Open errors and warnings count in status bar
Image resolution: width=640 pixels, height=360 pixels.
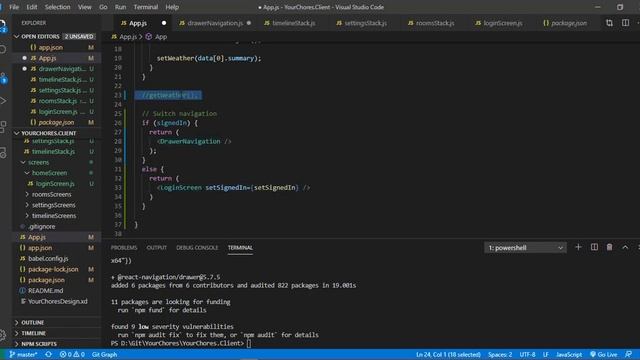[x=72, y=354]
